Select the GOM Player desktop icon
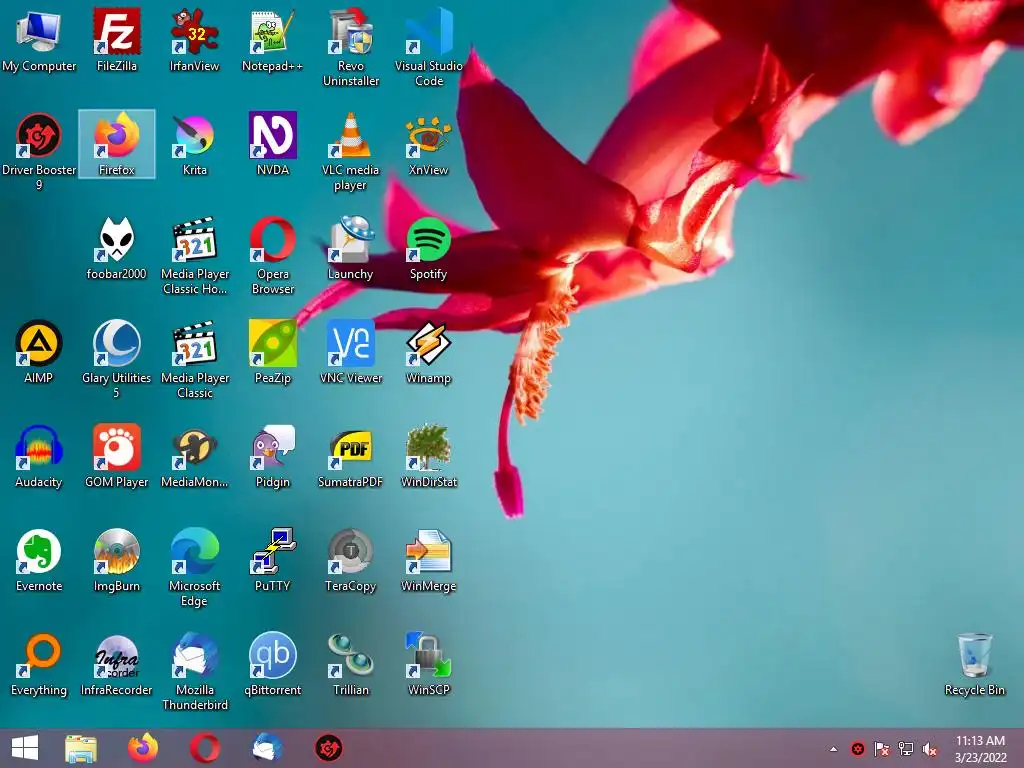The width and height of the screenshot is (1024, 768). click(117, 456)
